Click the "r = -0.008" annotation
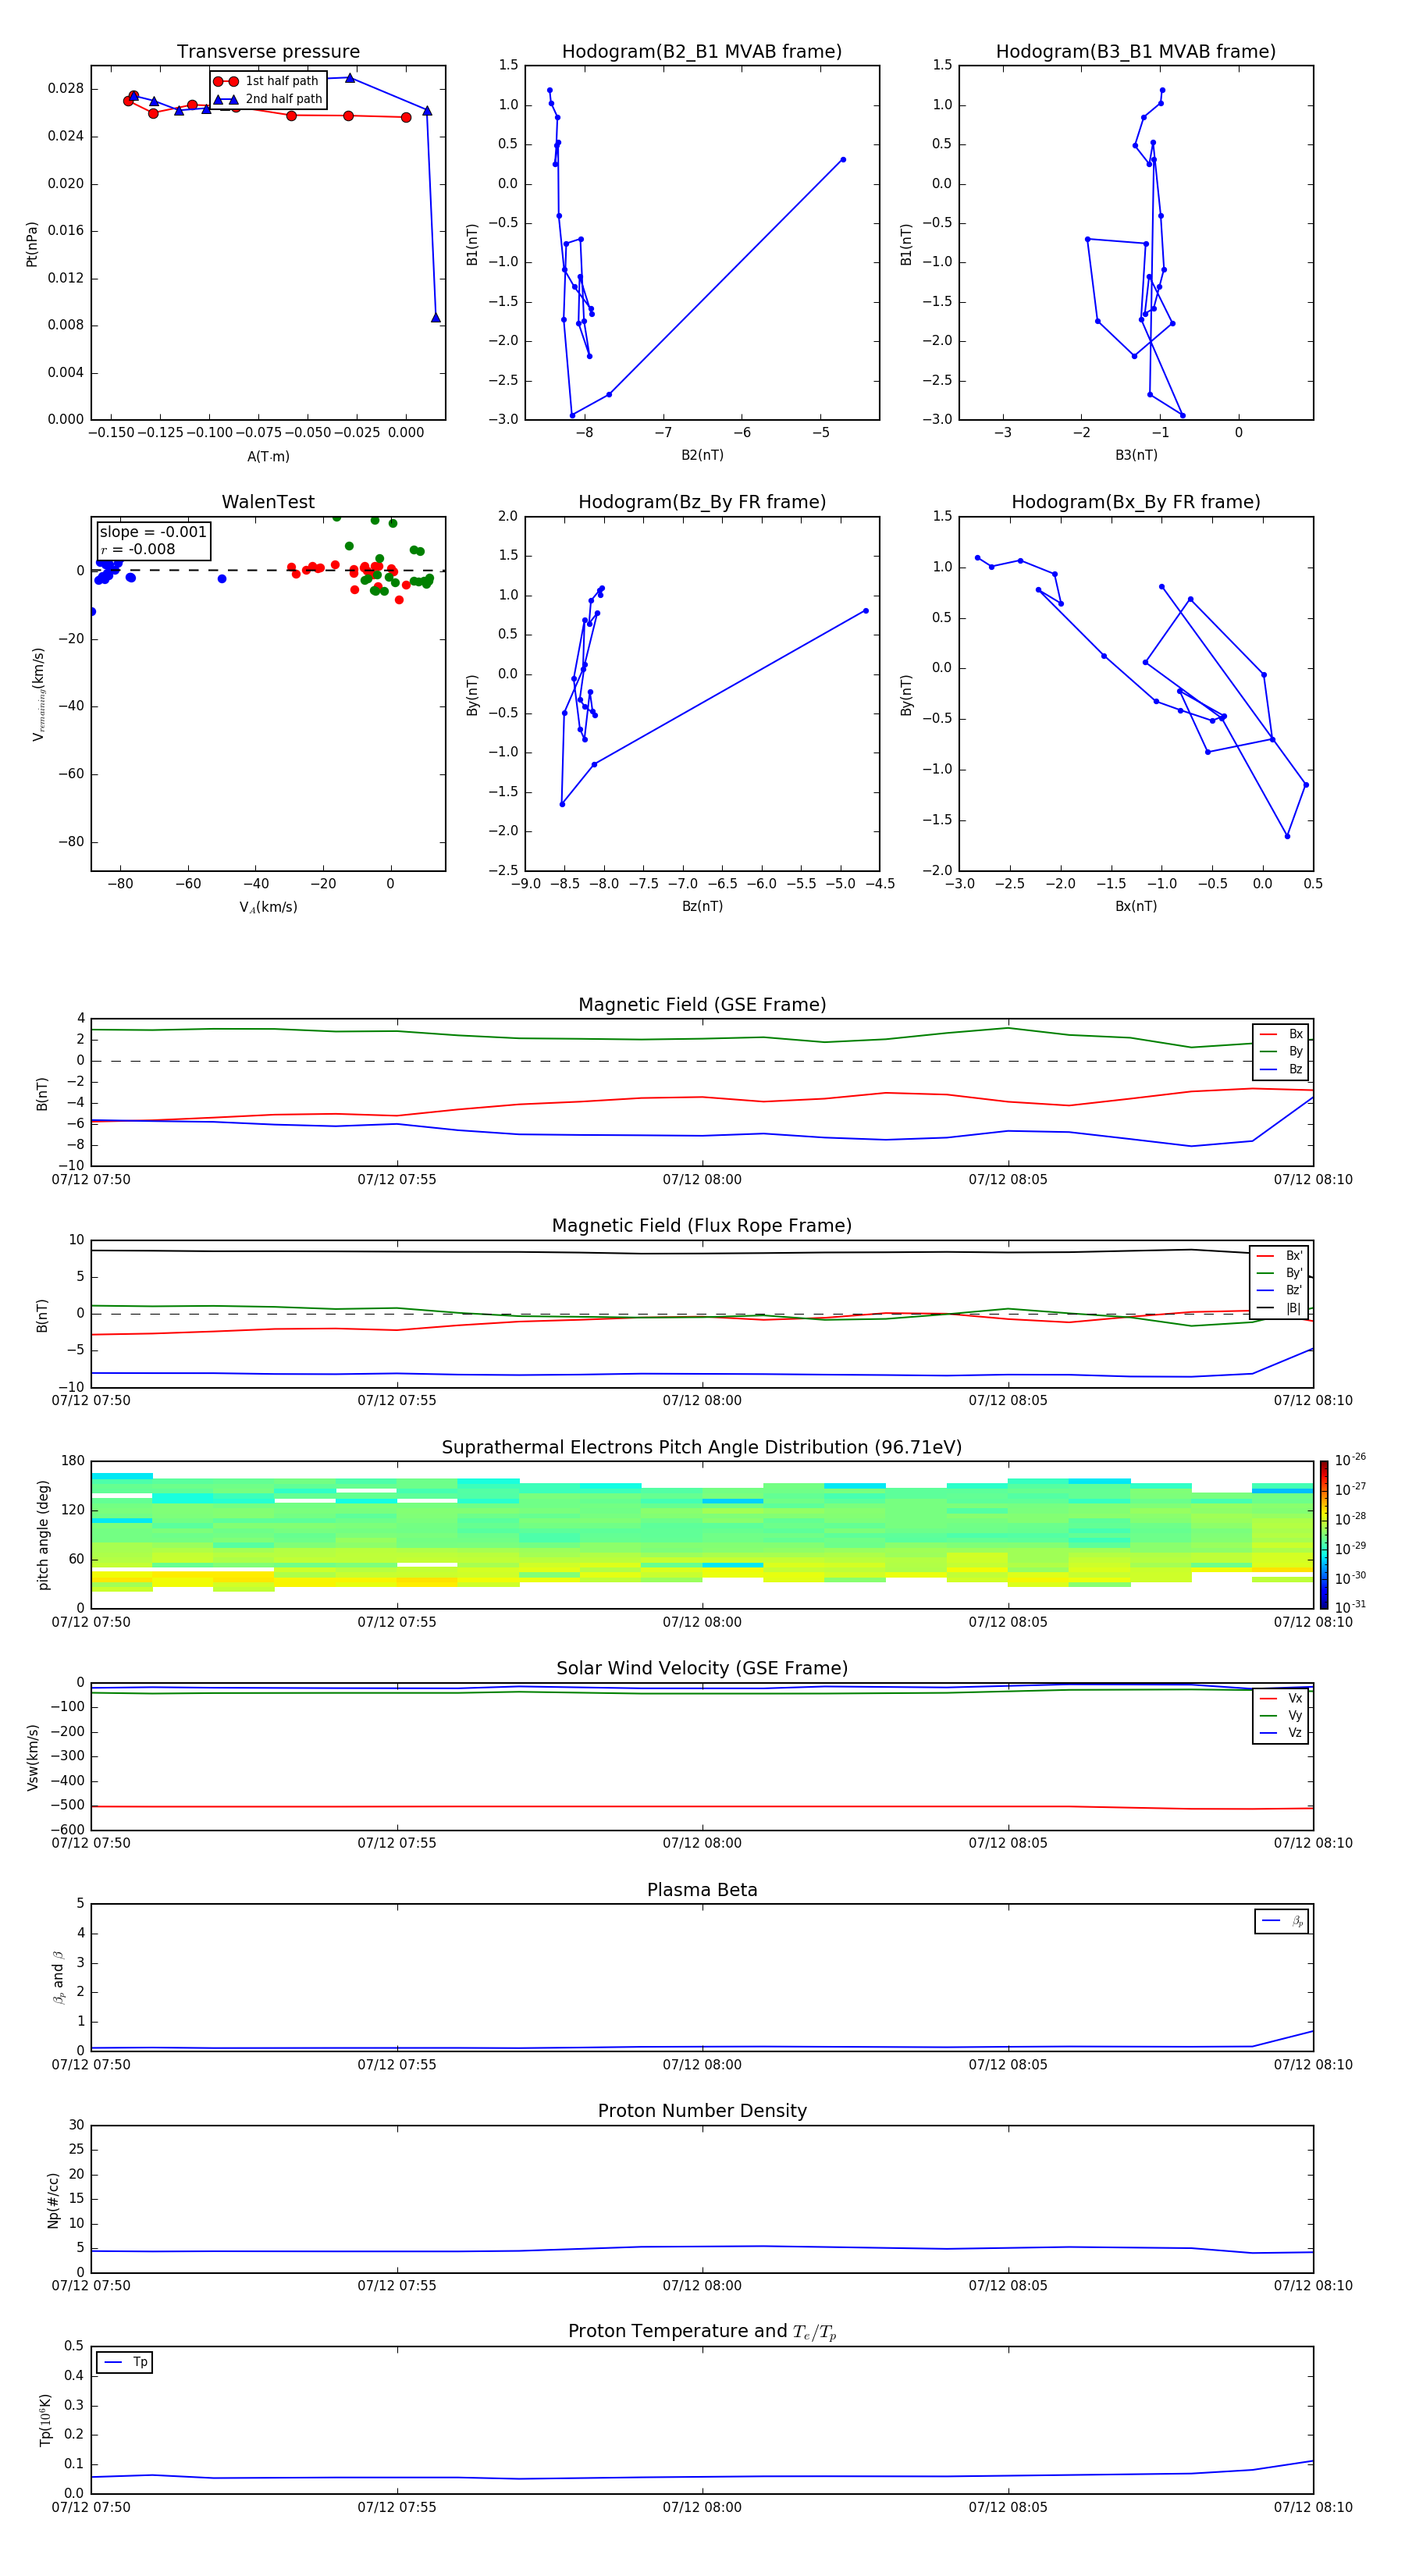 tap(138, 550)
